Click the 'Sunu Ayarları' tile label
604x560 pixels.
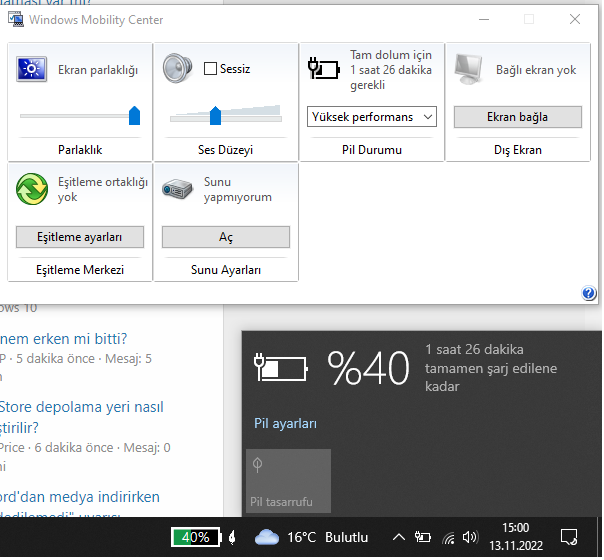point(226,270)
